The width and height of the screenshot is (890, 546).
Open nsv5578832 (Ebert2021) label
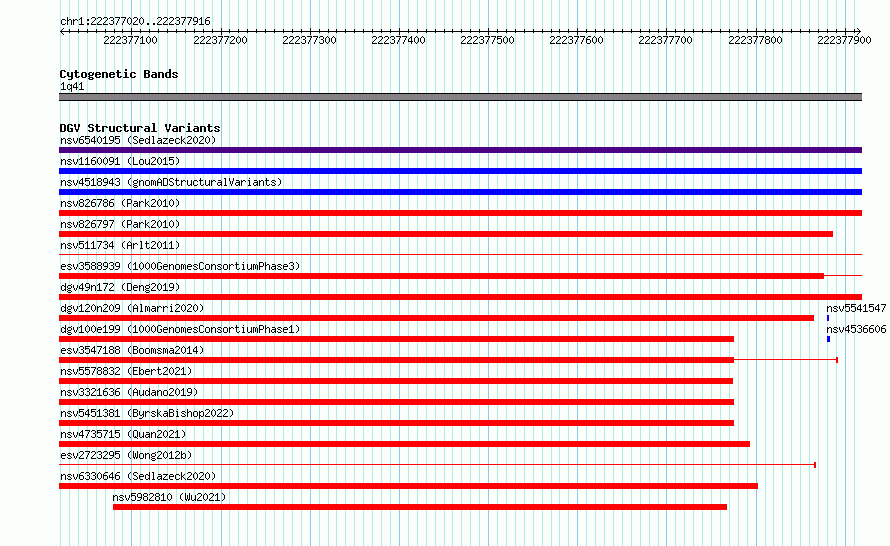pyautogui.click(x=126, y=371)
